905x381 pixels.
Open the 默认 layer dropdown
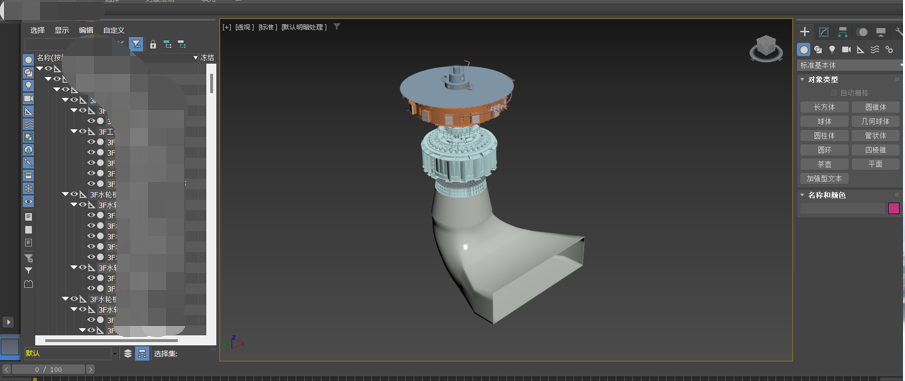coord(115,354)
